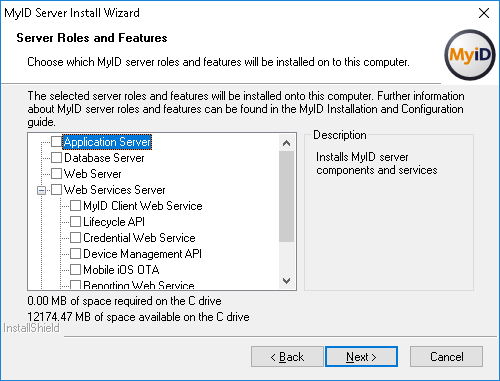
Task: Close the MyID Server Install Wizard window
Action: pos(484,13)
